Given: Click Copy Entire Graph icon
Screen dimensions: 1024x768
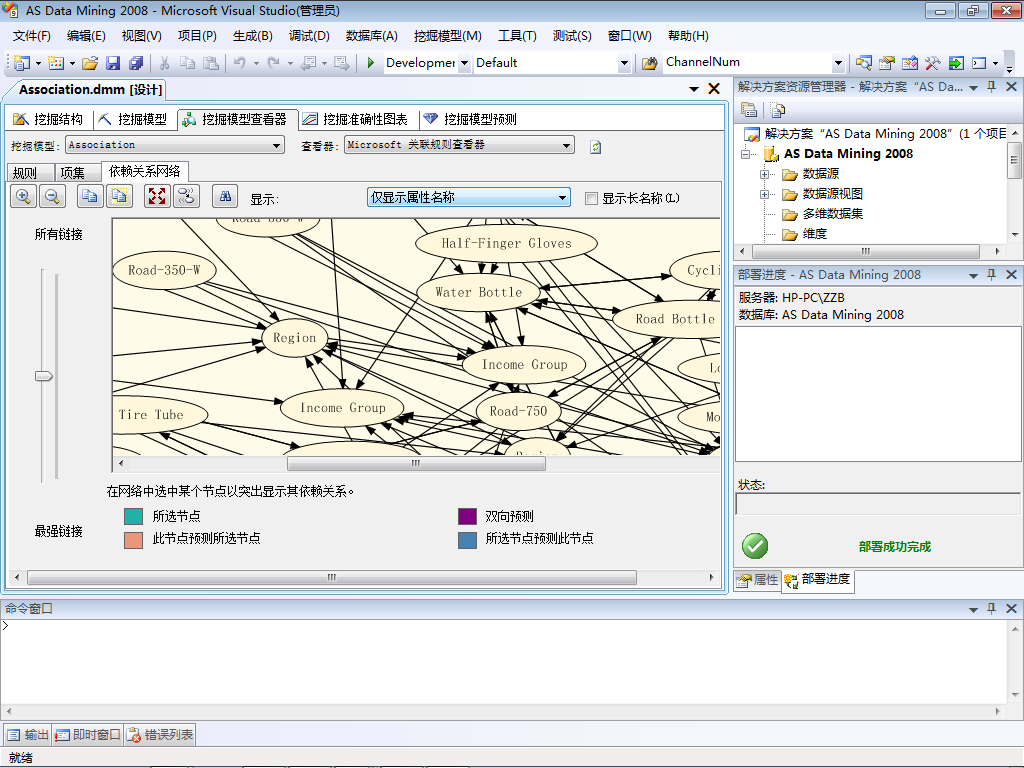Looking at the screenshot, I should 119,197.
